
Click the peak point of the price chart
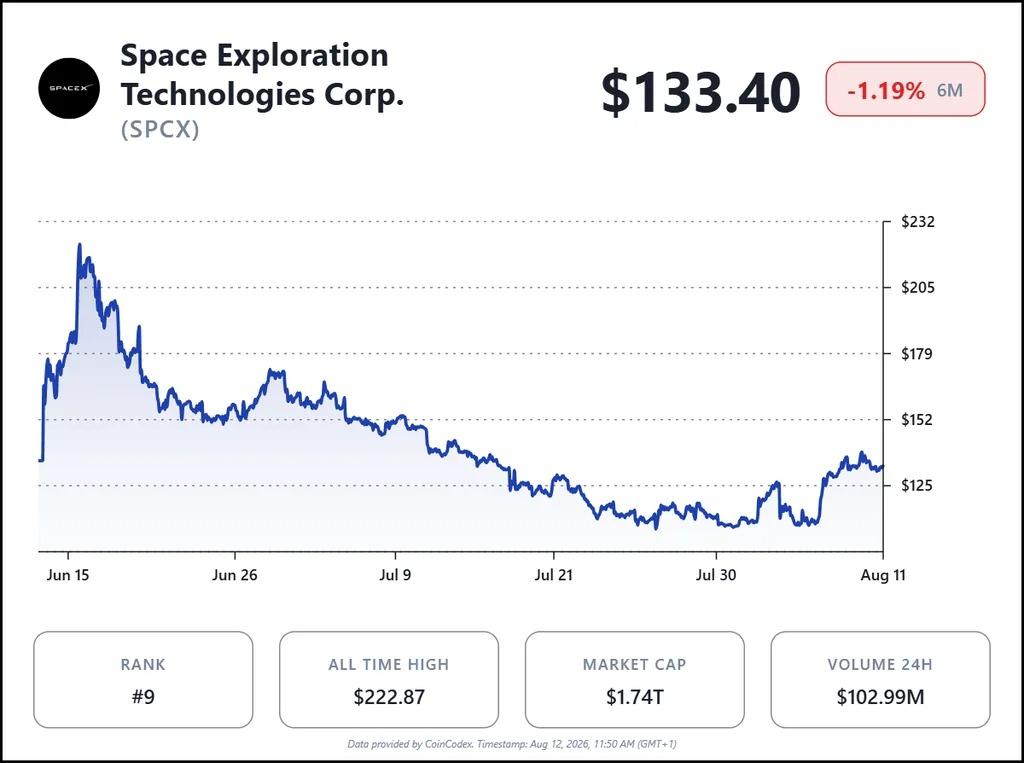click(x=80, y=245)
